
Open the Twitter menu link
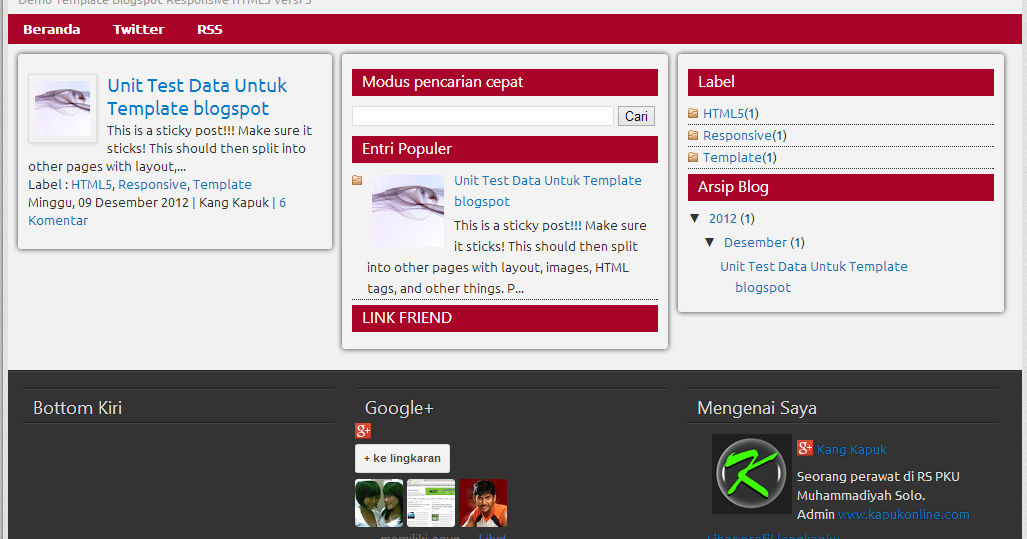138,29
